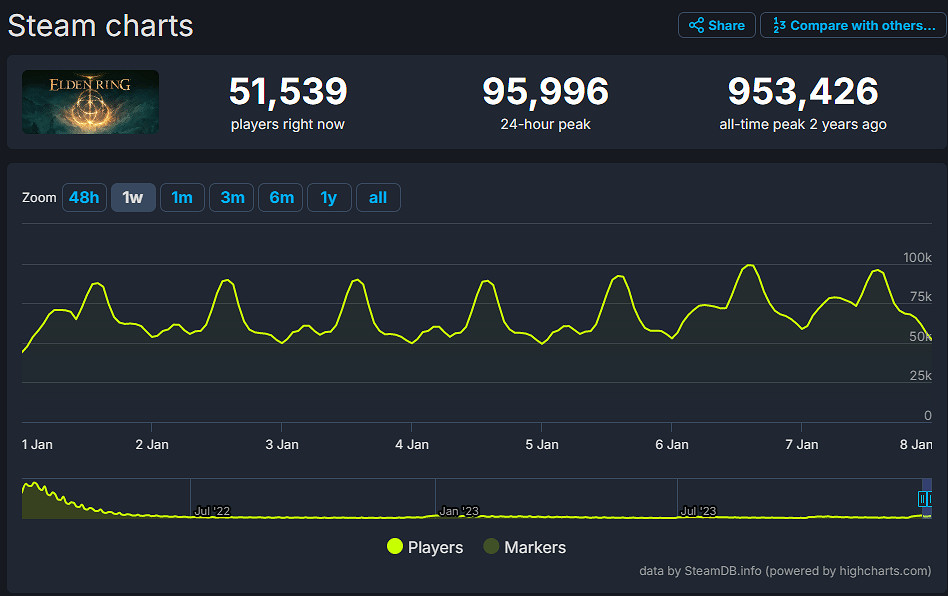Click the Share icon button
This screenshot has width=948, height=596.
tap(716, 25)
